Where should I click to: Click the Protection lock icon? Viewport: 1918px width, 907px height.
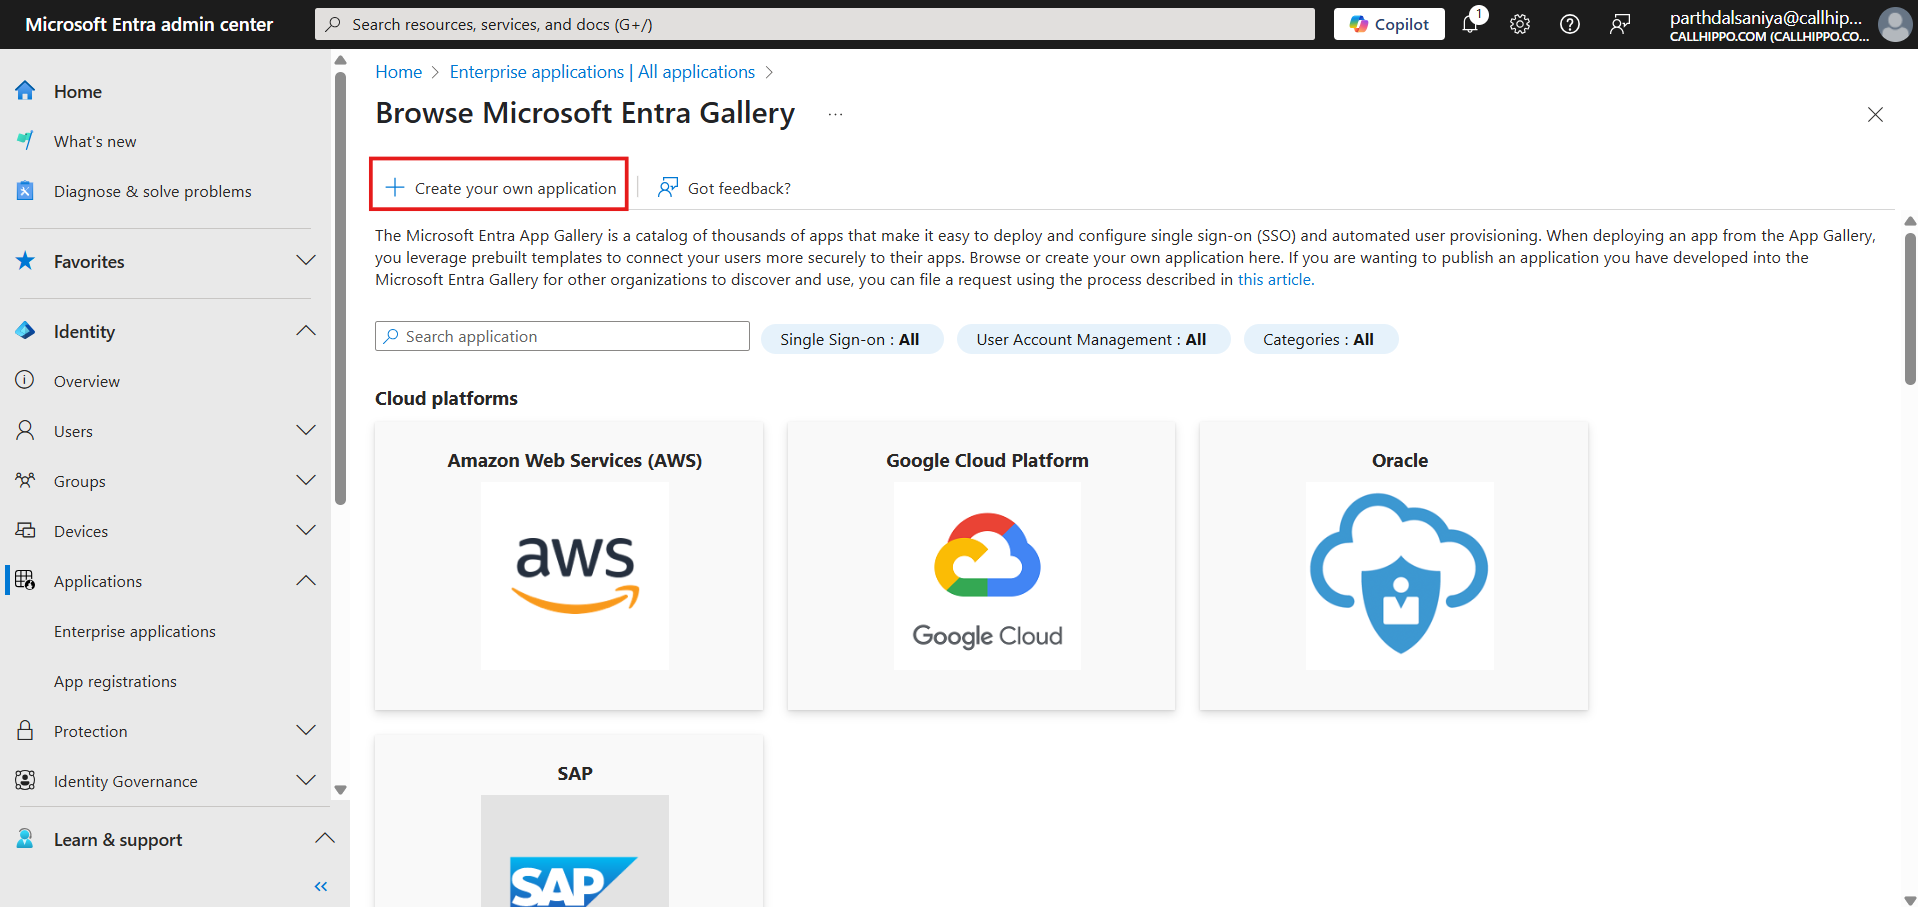point(26,731)
